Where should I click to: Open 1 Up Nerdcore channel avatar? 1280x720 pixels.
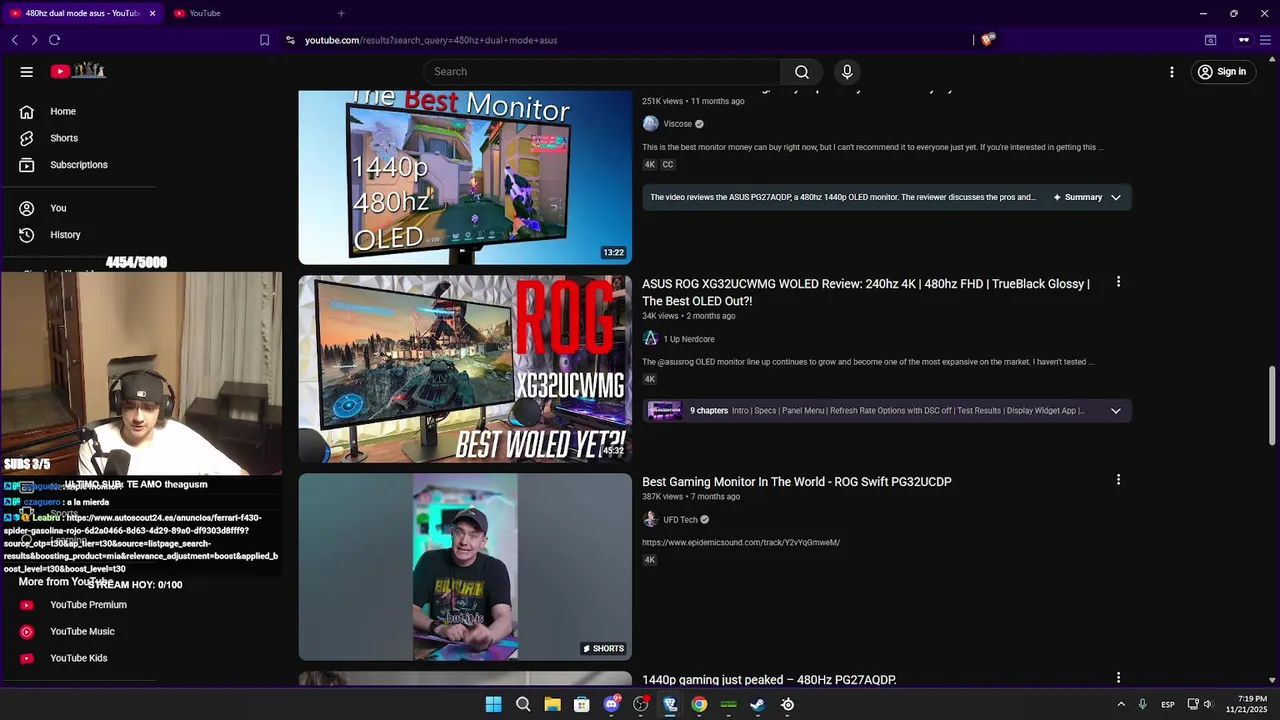[650, 339]
